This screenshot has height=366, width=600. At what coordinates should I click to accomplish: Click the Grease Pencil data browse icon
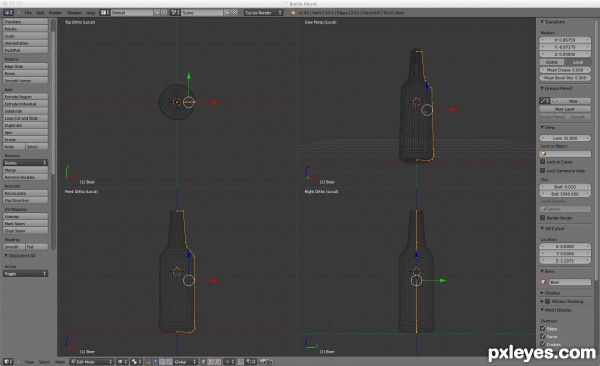pos(545,101)
